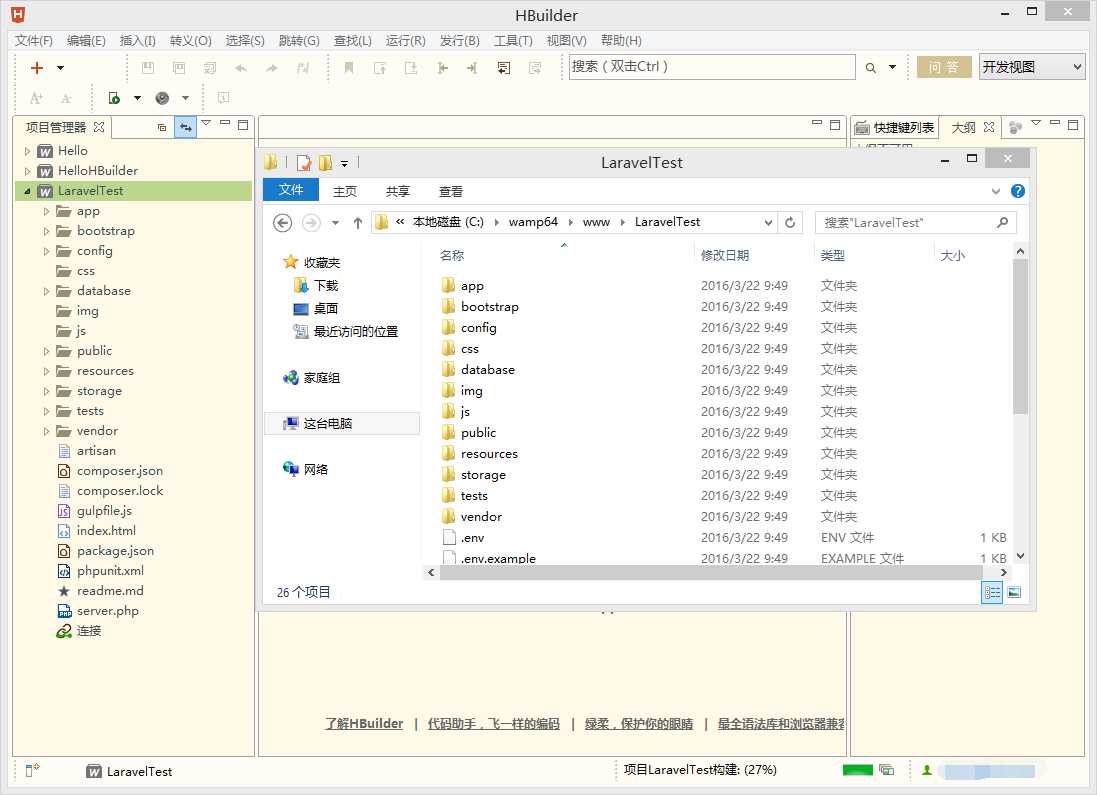Select index.html in project tree
The height and width of the screenshot is (795, 1097).
click(106, 530)
